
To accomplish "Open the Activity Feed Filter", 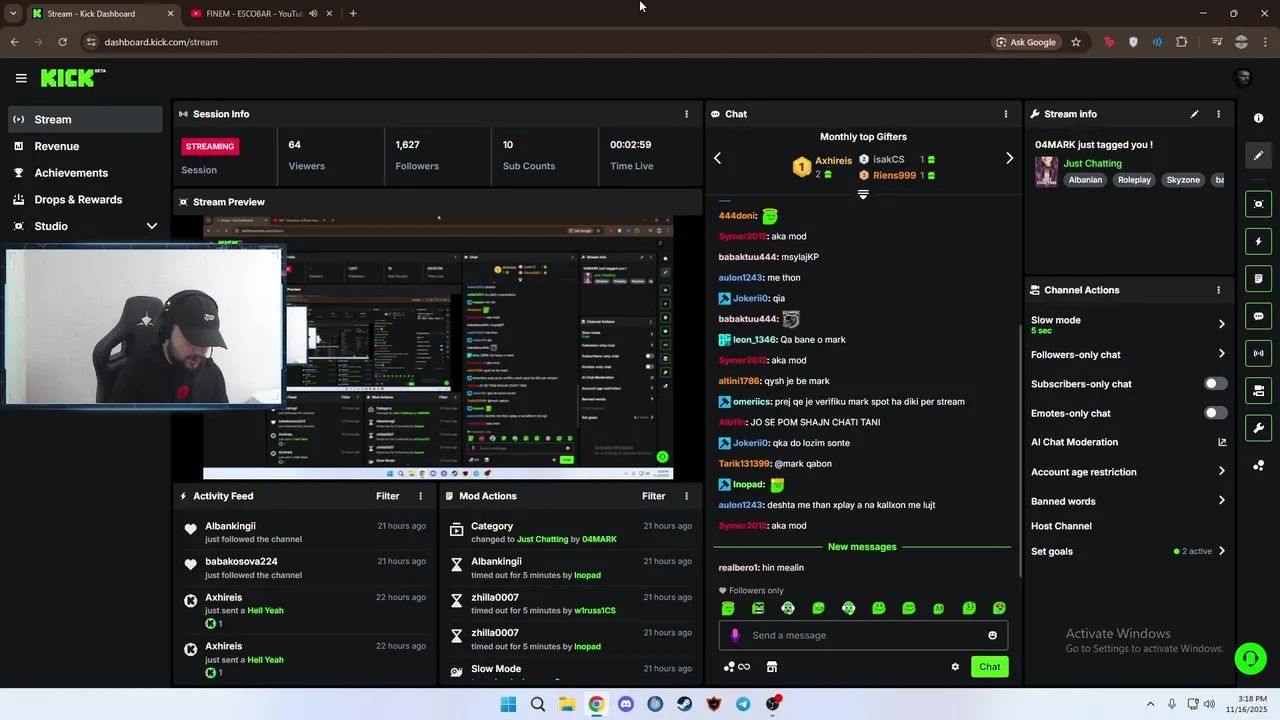I will [387, 496].
